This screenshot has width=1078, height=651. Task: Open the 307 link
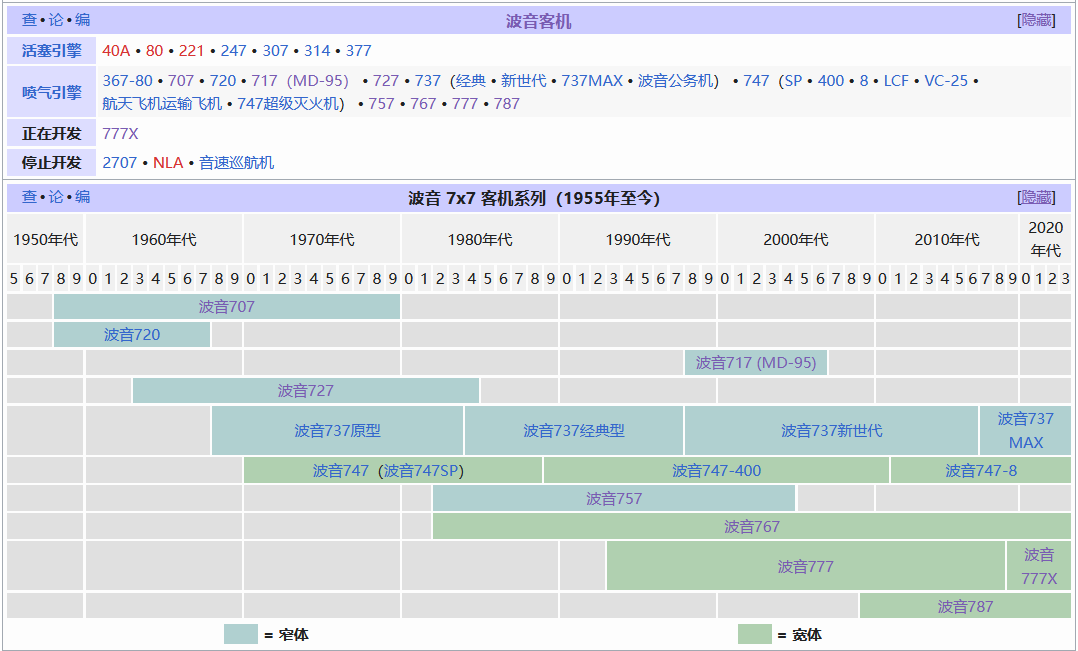[x=275, y=51]
